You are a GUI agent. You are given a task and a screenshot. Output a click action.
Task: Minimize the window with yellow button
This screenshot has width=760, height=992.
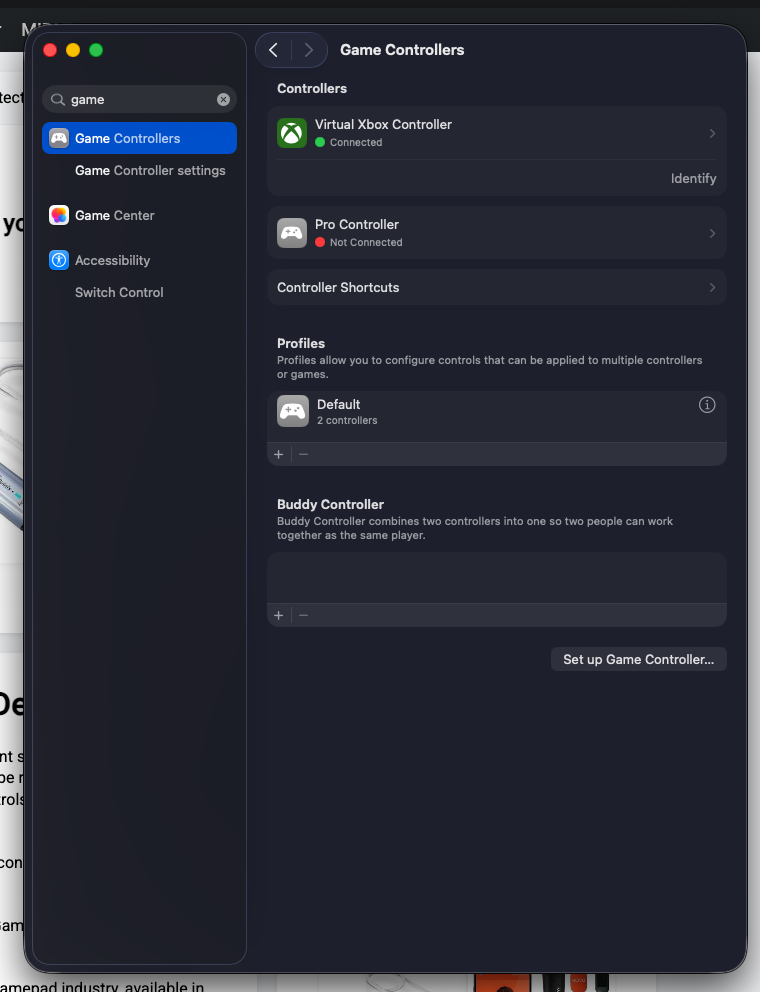pyautogui.click(x=73, y=50)
